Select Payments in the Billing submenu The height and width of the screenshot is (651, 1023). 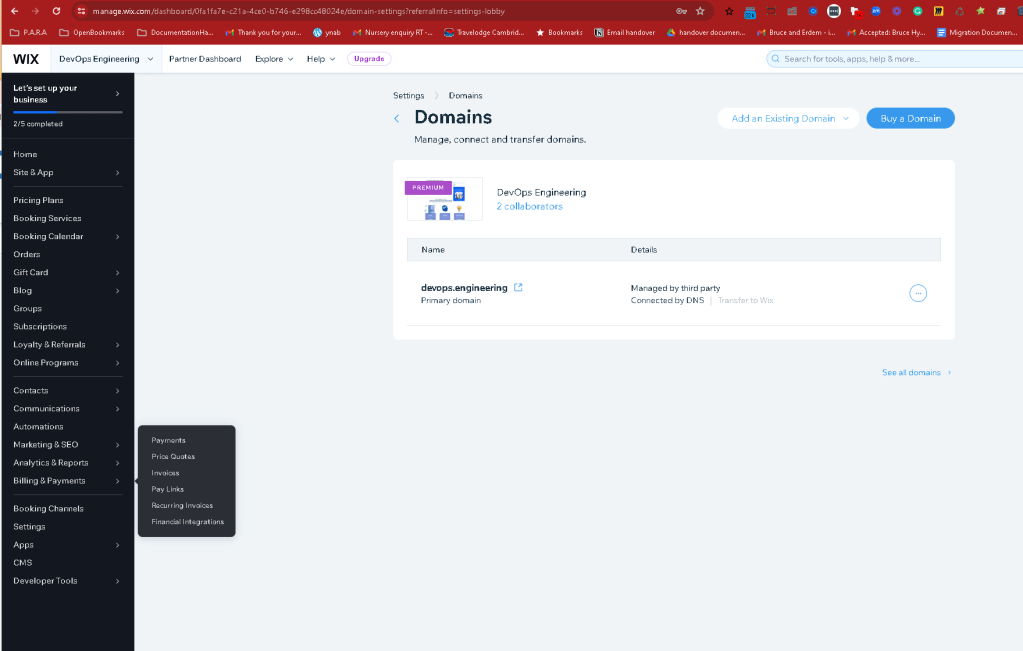(168, 440)
